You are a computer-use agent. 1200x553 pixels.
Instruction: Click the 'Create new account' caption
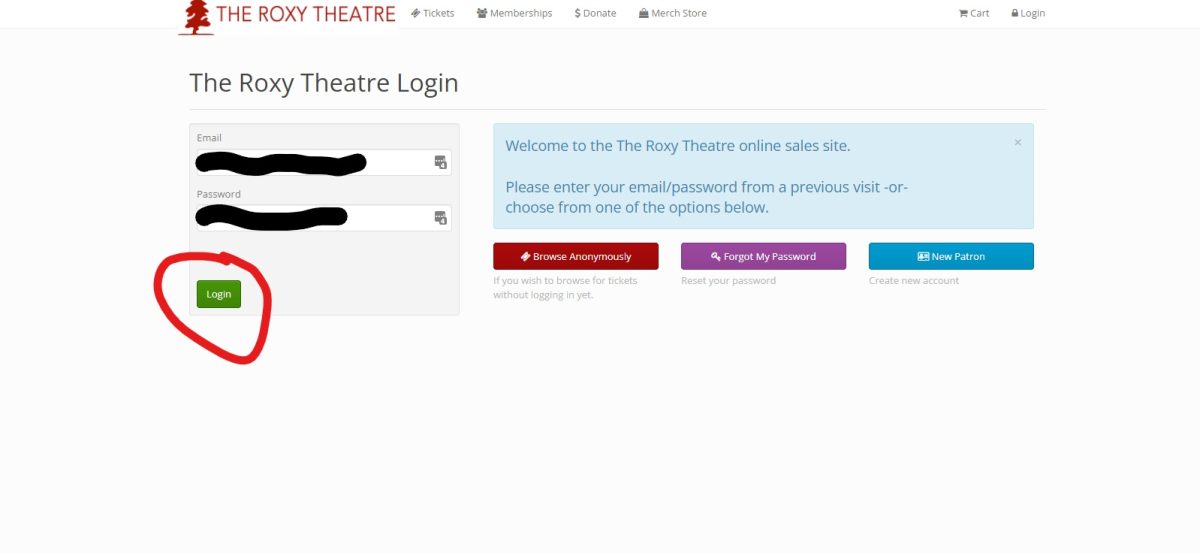point(914,281)
